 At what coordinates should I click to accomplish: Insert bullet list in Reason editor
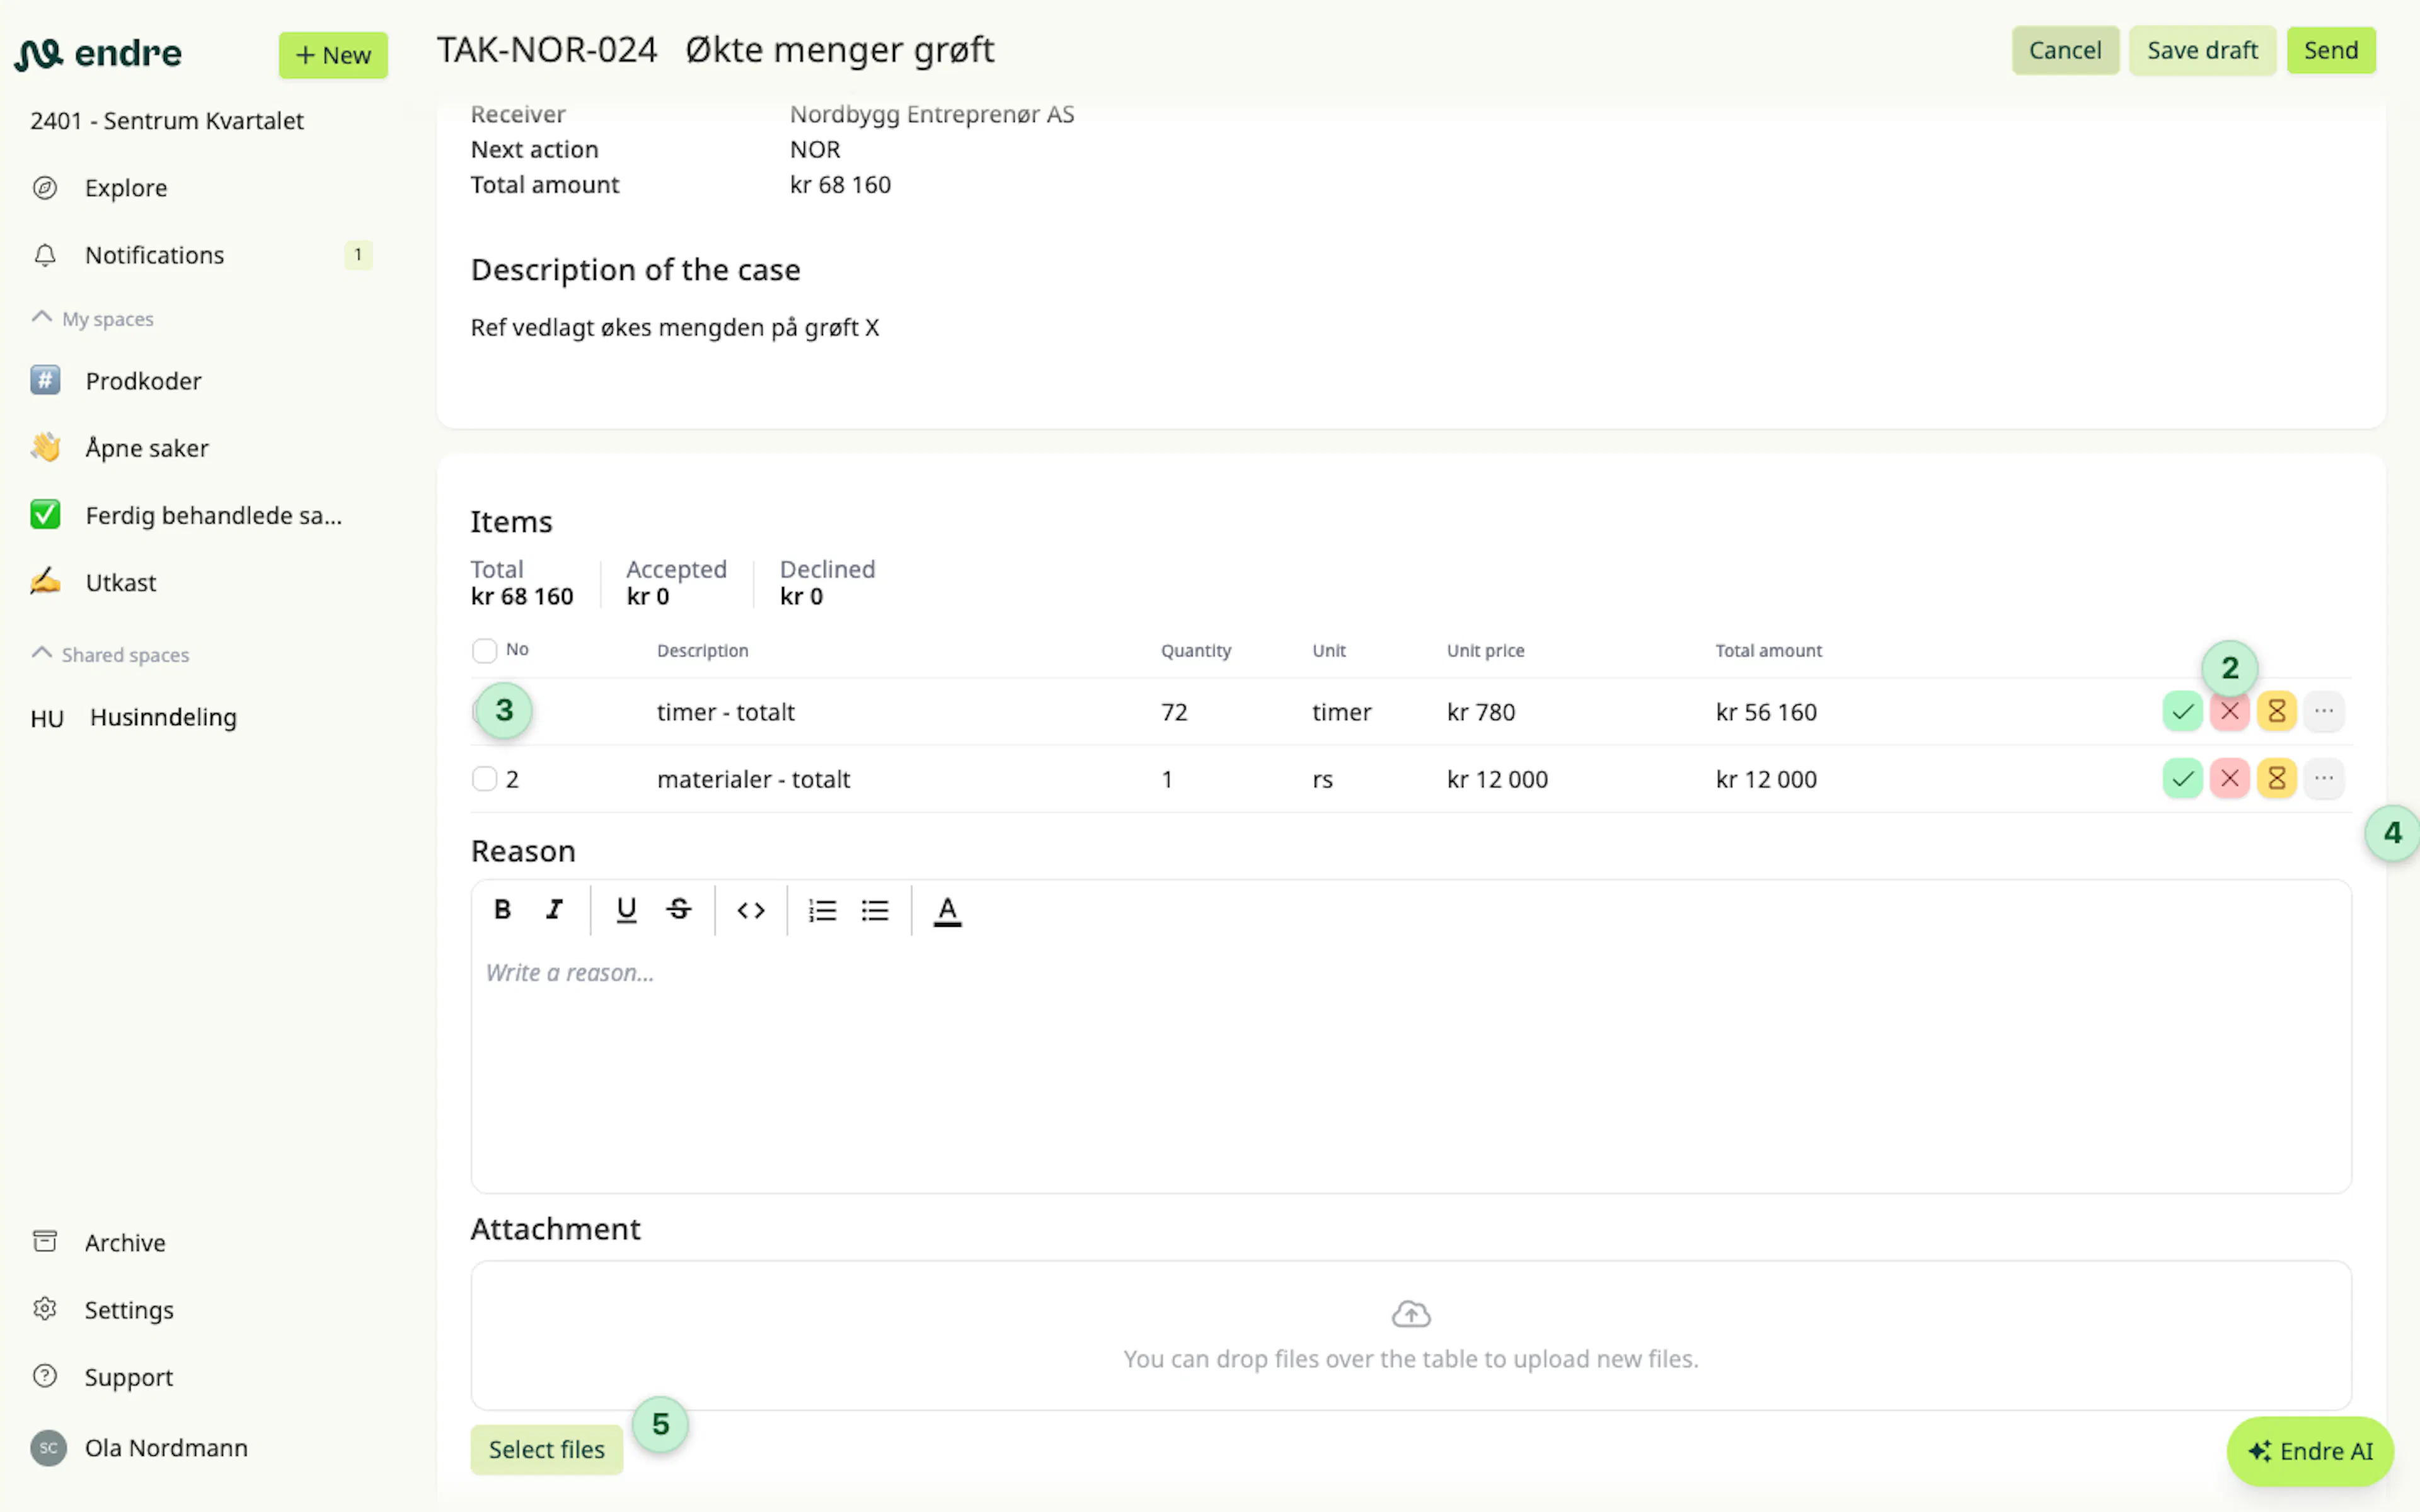874,910
